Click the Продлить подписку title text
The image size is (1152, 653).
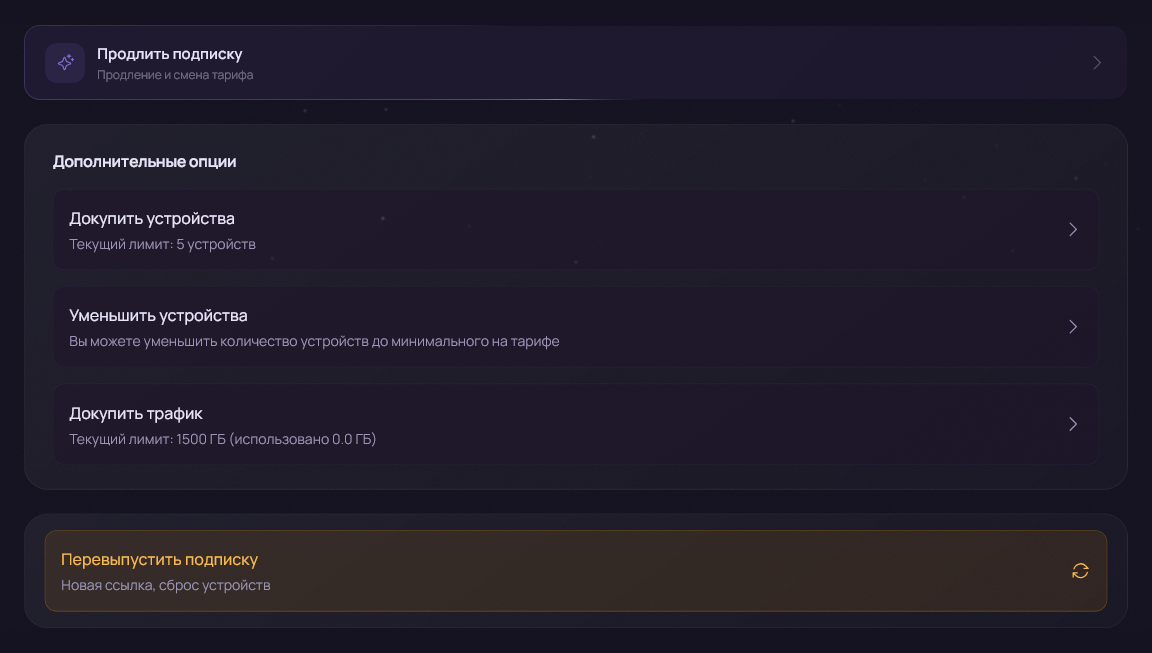[x=170, y=54]
